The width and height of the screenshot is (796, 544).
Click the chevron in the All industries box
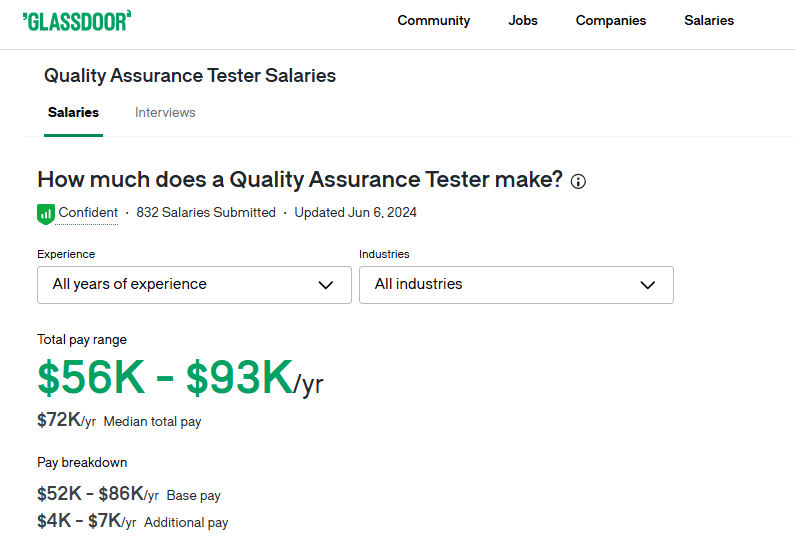tap(647, 285)
